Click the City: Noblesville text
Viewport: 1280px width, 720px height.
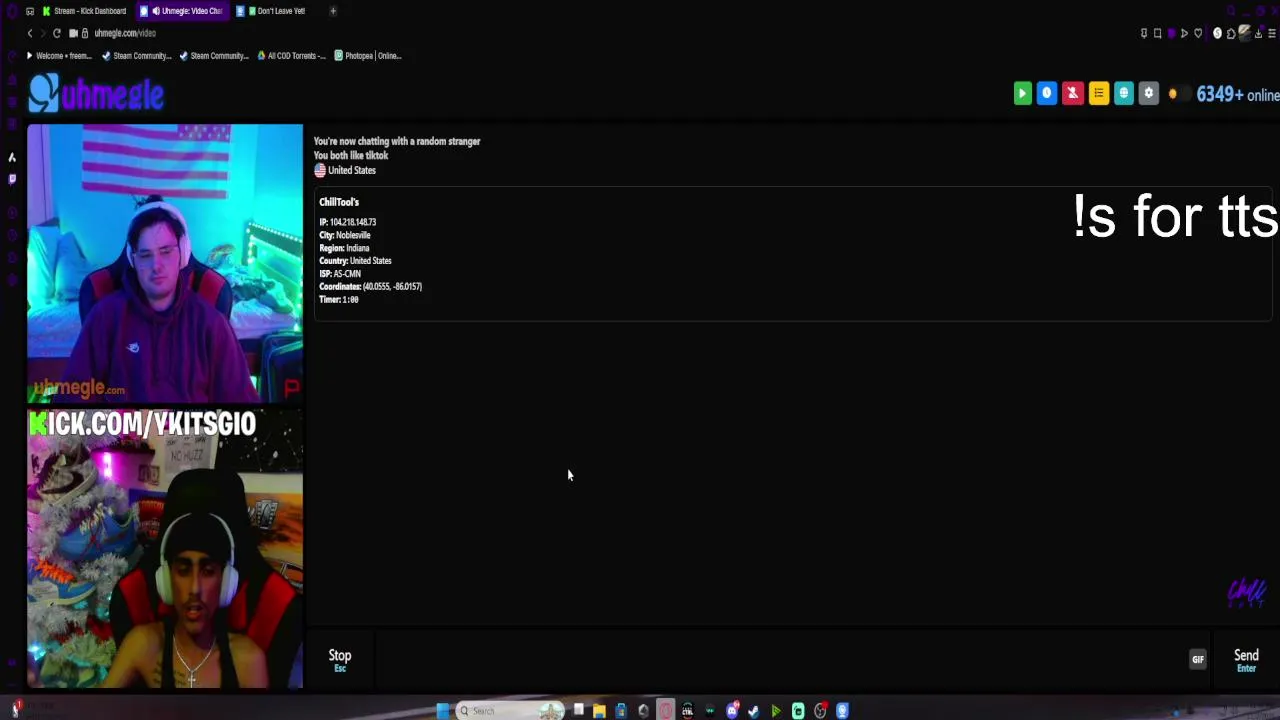click(x=345, y=235)
